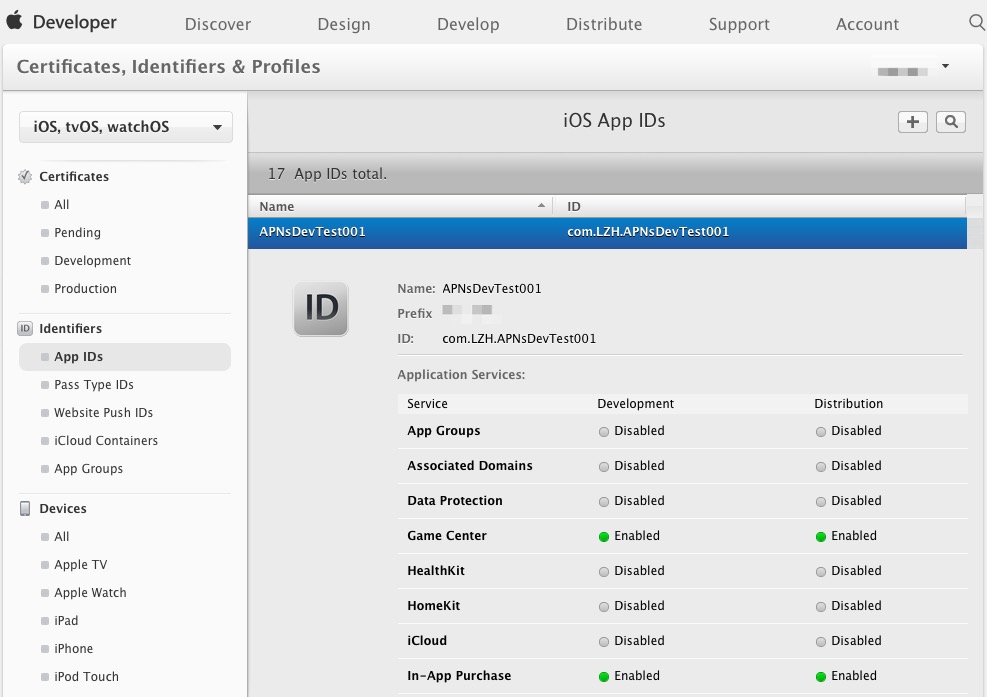Click the Apple logo icon

click(14, 21)
